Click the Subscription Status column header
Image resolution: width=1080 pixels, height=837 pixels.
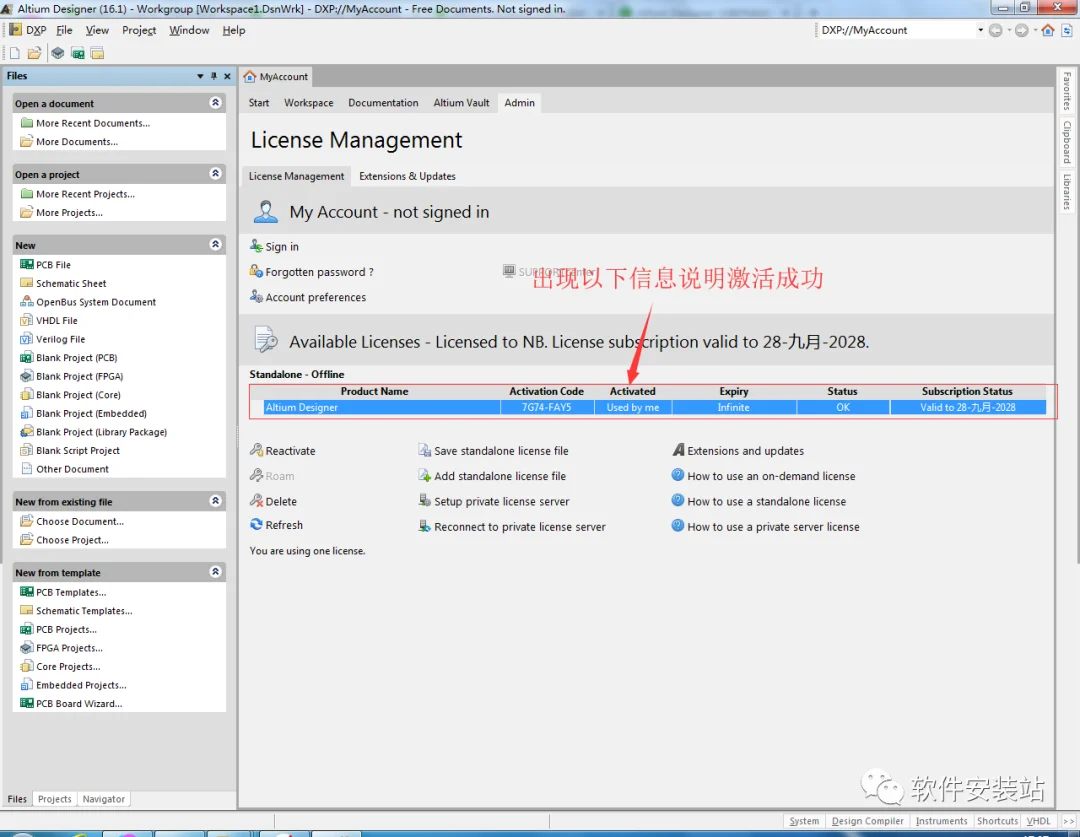(x=967, y=391)
